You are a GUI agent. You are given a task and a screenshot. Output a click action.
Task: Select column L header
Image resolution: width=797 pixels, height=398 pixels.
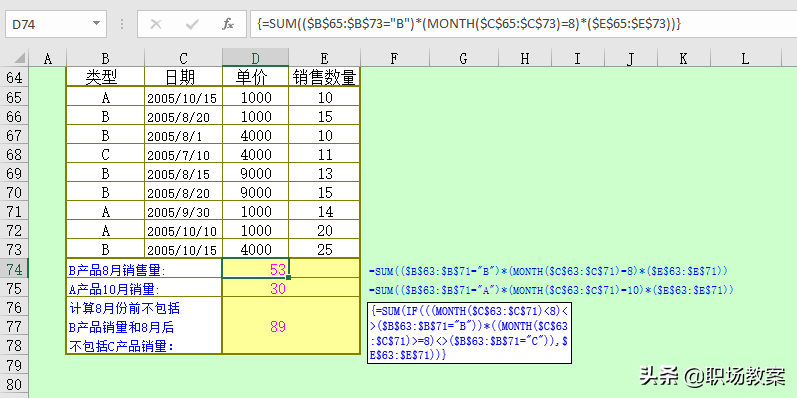(x=745, y=58)
